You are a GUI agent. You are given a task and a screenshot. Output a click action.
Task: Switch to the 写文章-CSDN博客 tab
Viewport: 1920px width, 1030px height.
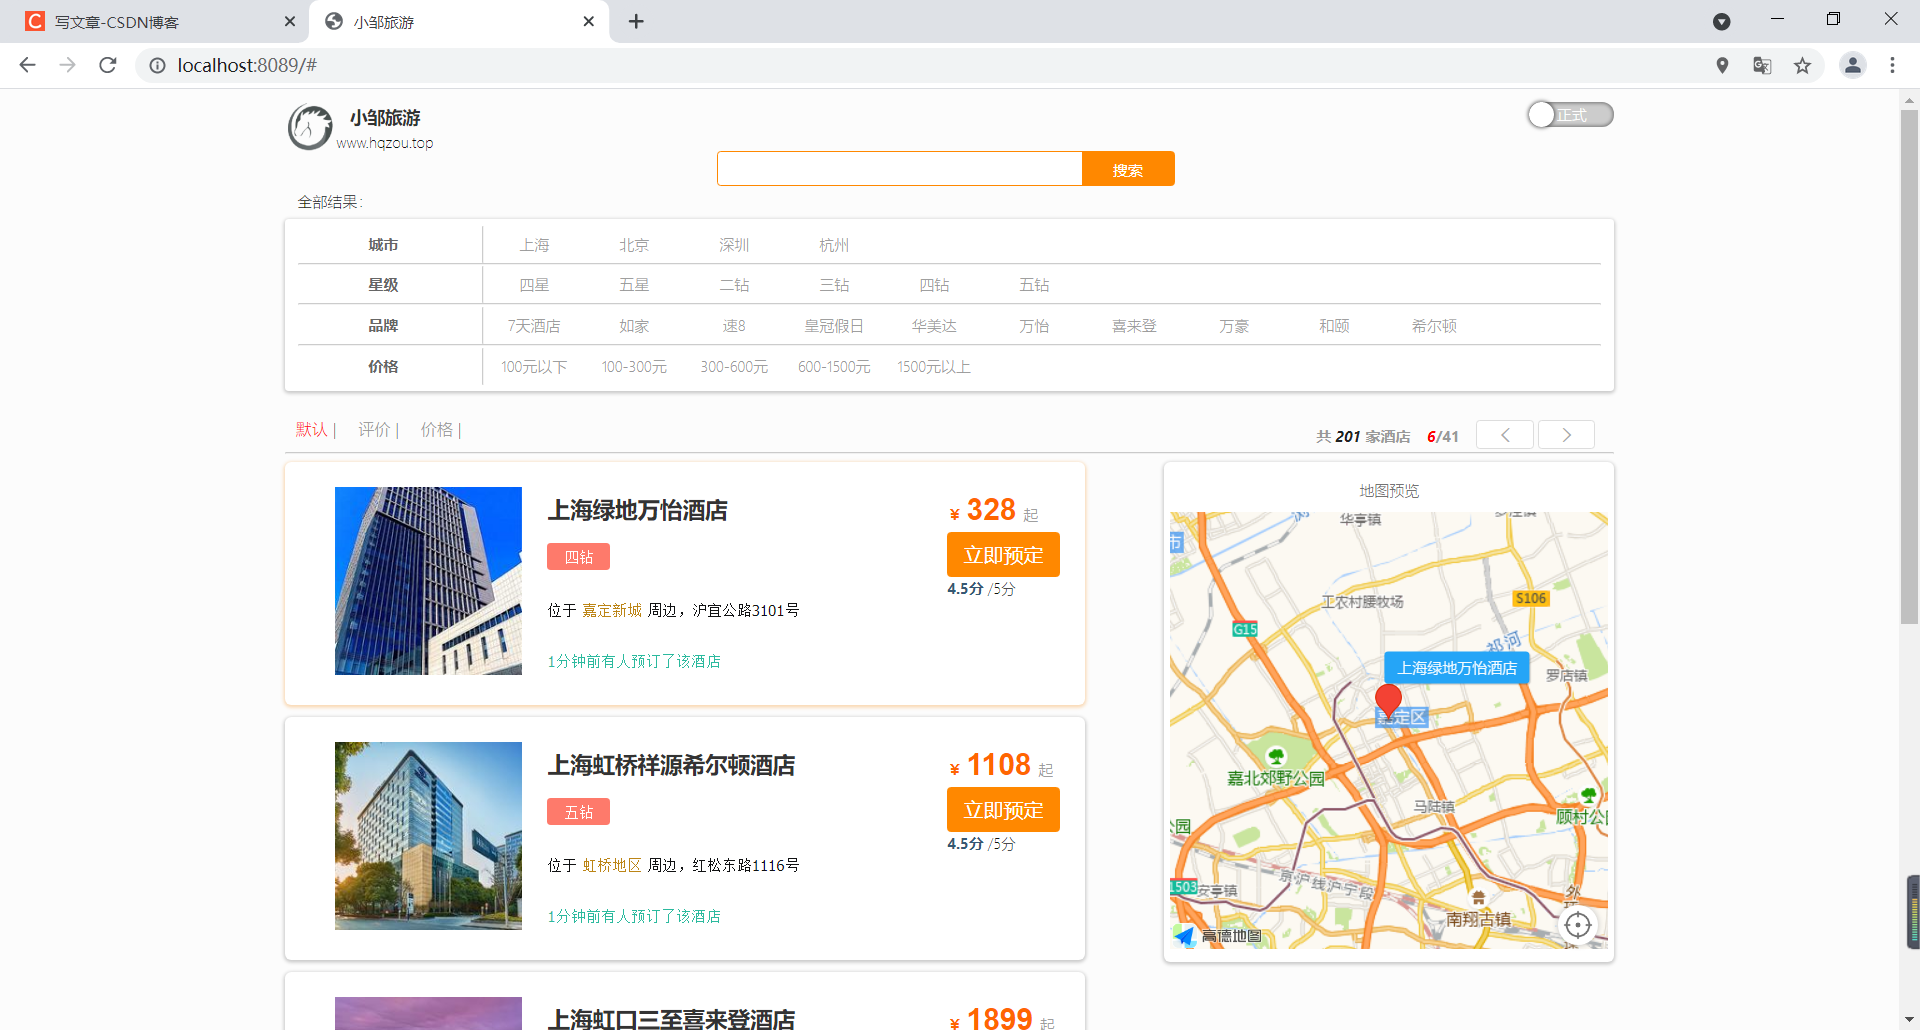pyautogui.click(x=155, y=21)
